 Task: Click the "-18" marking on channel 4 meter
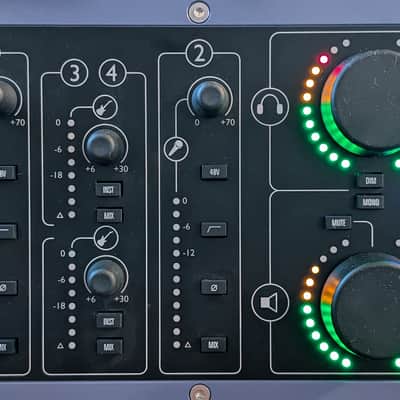tap(59, 306)
